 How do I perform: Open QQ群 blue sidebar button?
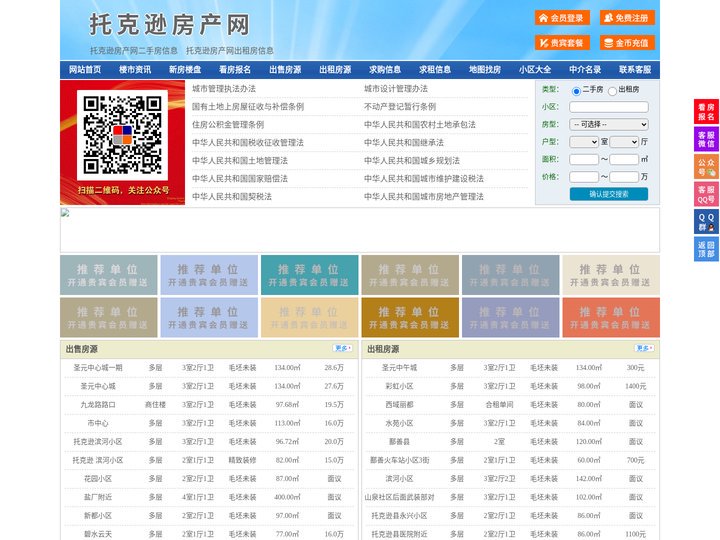706,222
